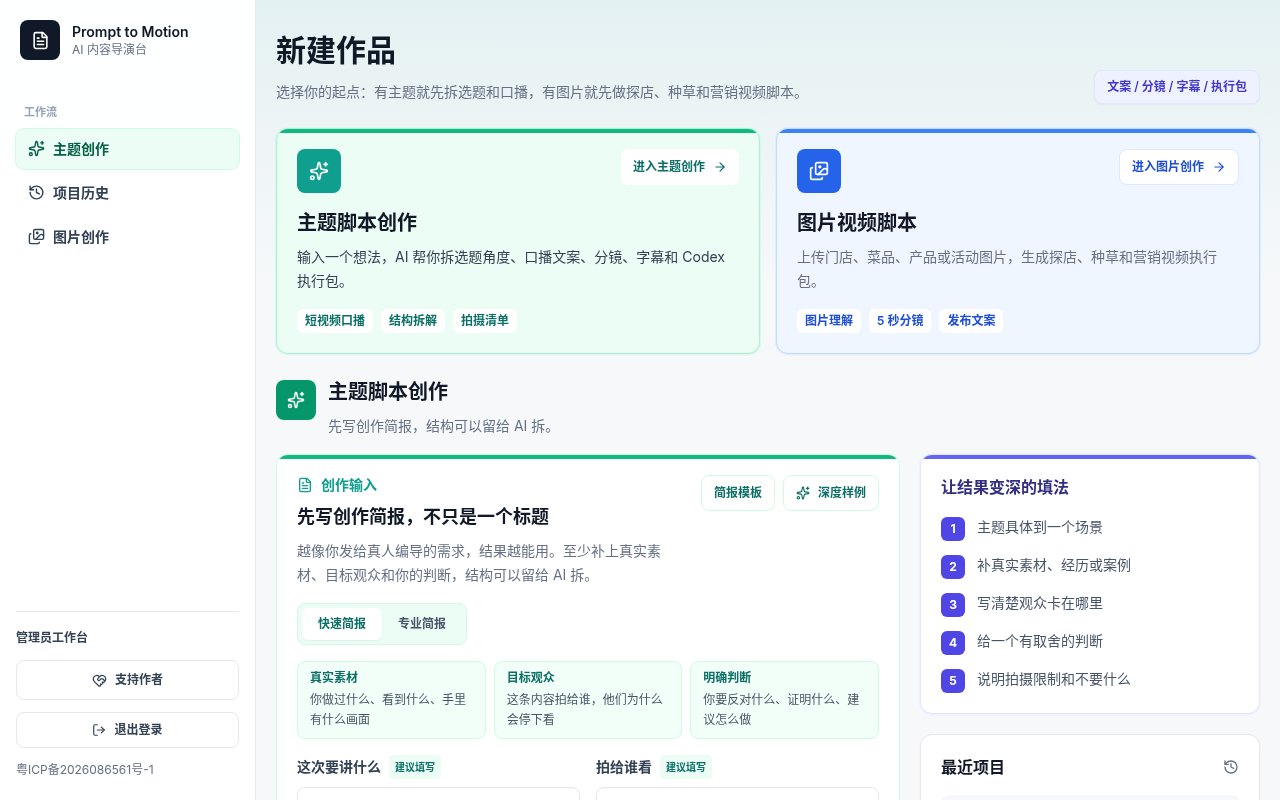
Task: Click the document icon next to 创作输入
Action: coord(305,485)
